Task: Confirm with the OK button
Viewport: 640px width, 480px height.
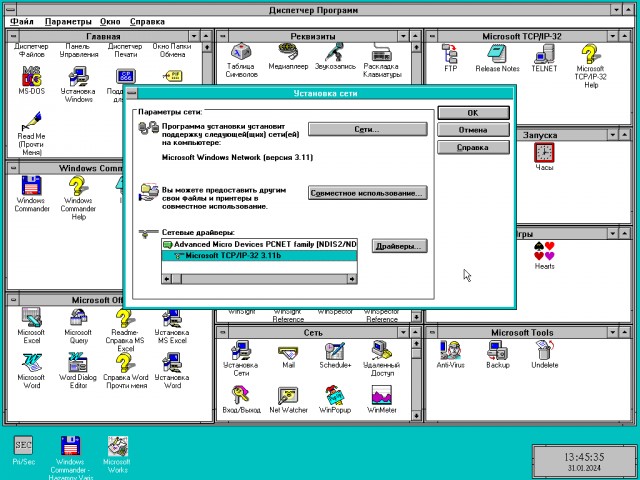Action: 473,113
